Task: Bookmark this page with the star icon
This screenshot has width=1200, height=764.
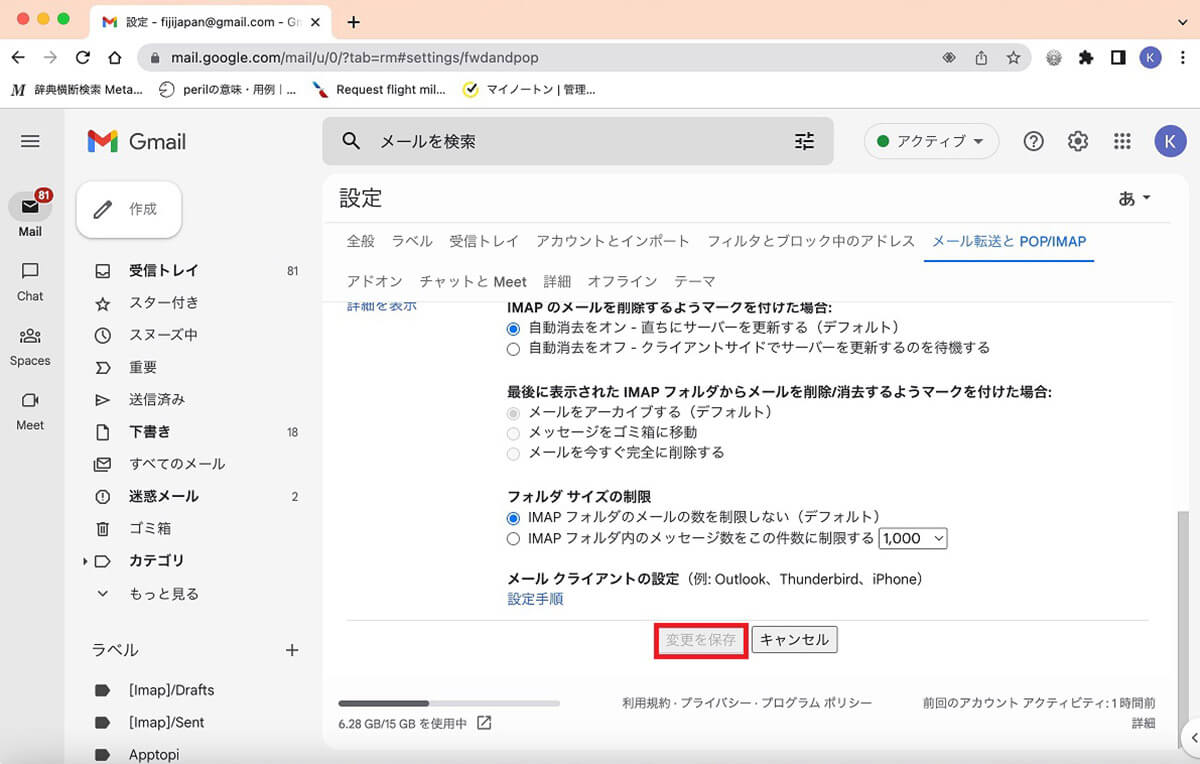Action: [x=1013, y=58]
